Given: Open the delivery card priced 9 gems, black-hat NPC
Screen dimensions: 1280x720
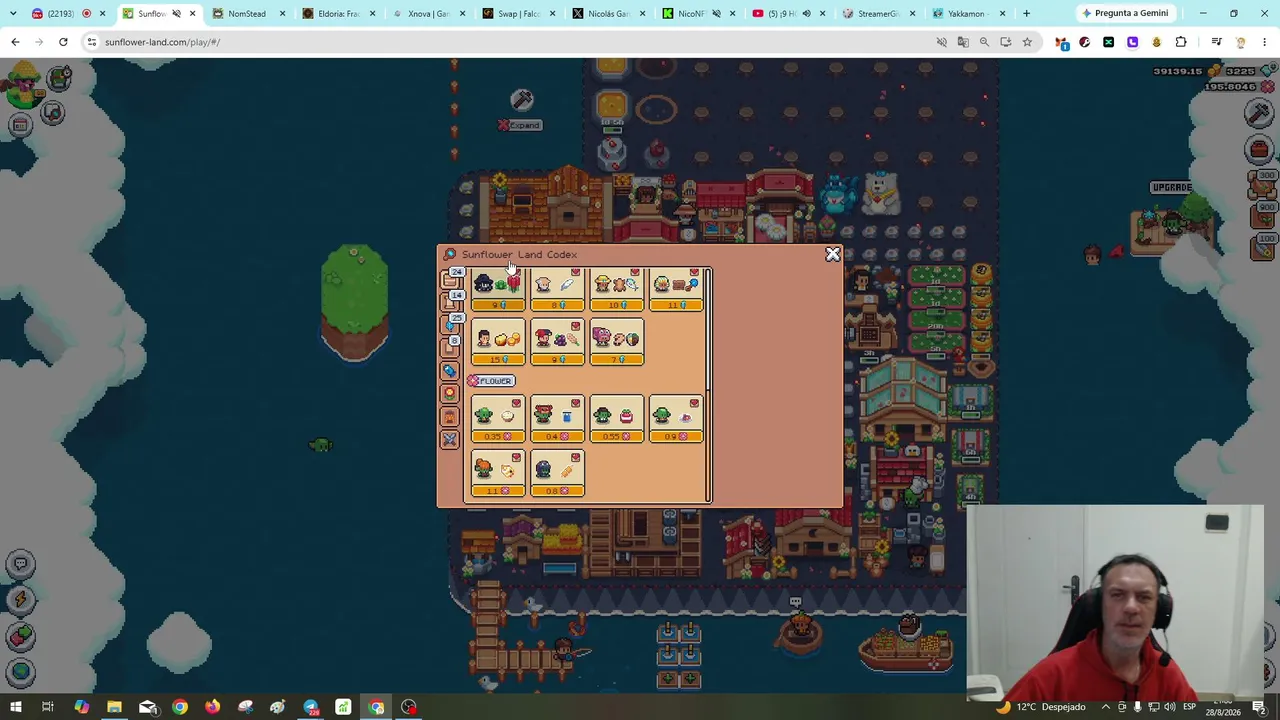Looking at the screenshot, I should [498, 290].
